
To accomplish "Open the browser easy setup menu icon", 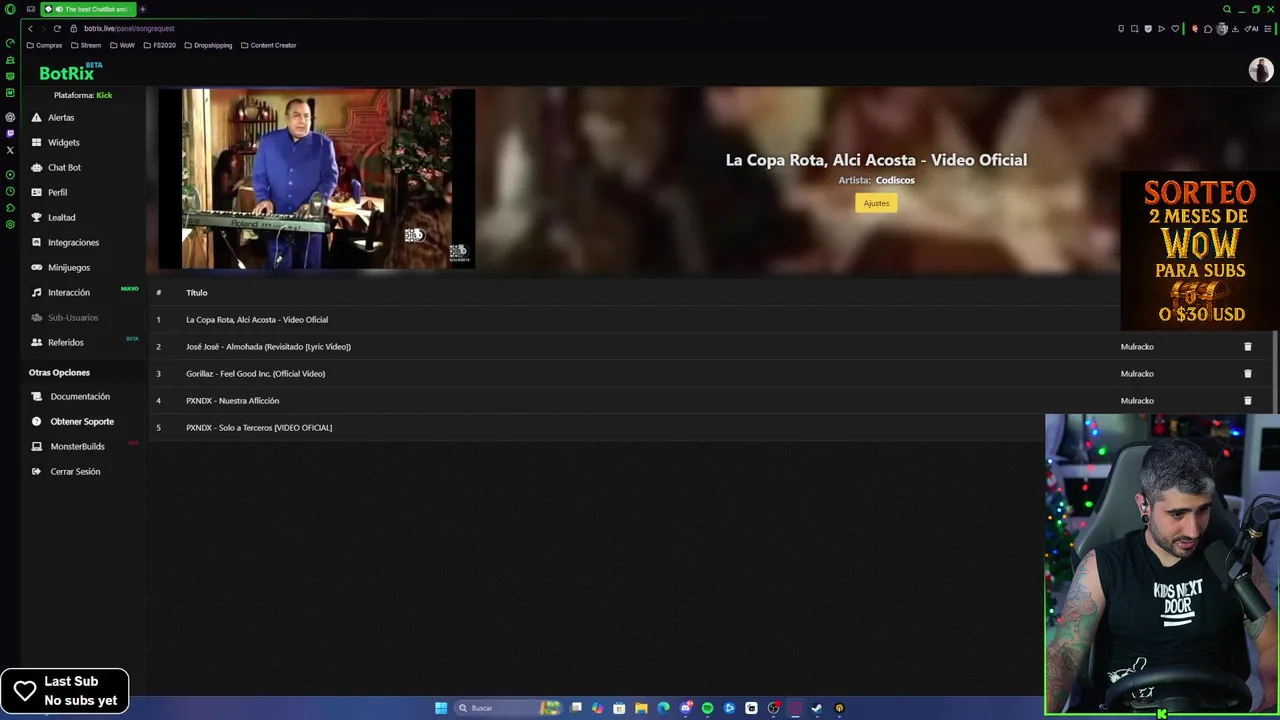I will [x=1267, y=28].
